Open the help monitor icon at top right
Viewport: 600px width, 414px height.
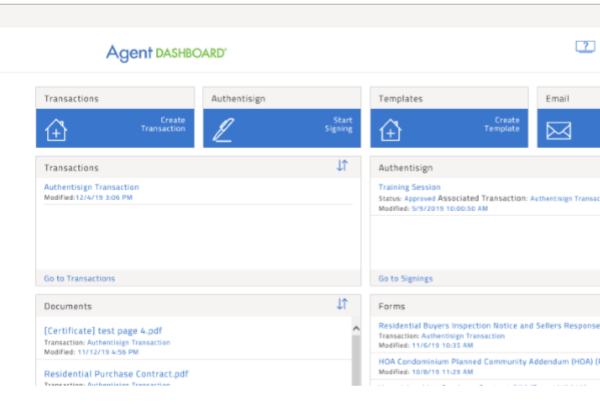[585, 47]
